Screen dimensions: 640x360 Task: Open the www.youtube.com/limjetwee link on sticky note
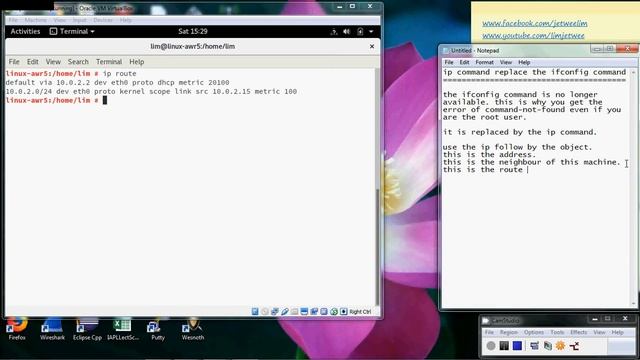tap(533, 36)
